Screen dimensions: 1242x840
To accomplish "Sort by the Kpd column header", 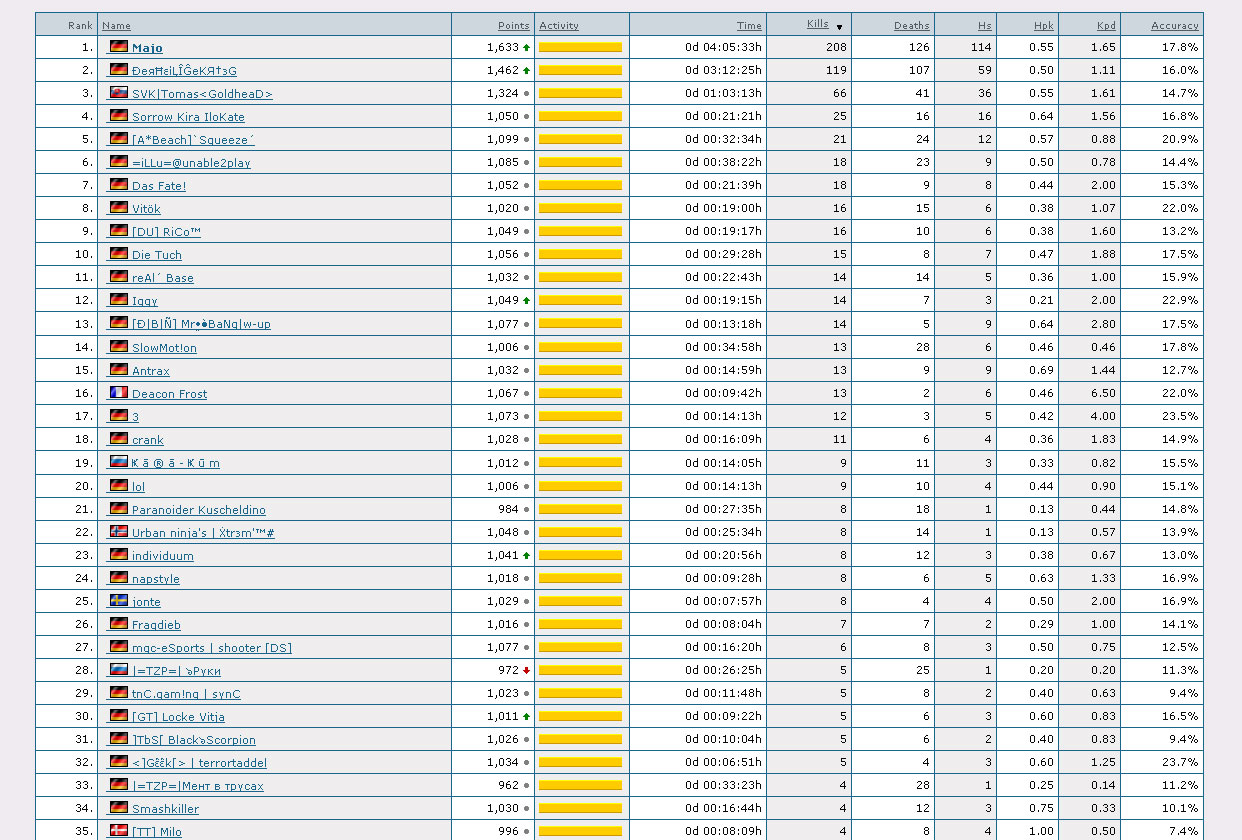I will 1105,25.
